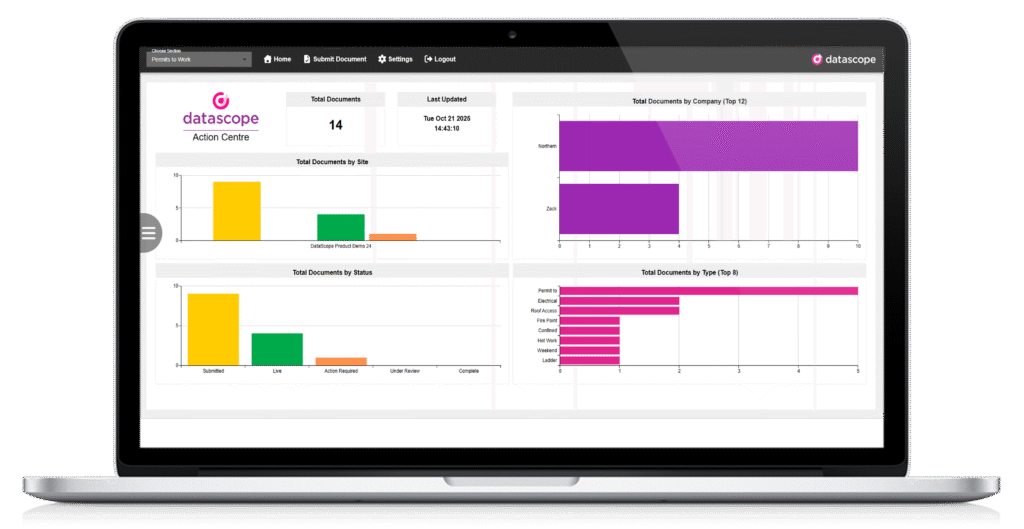The width and height of the screenshot is (1024, 529).
Task: Click the datascope Action Centre logo
Action: pos(221,117)
